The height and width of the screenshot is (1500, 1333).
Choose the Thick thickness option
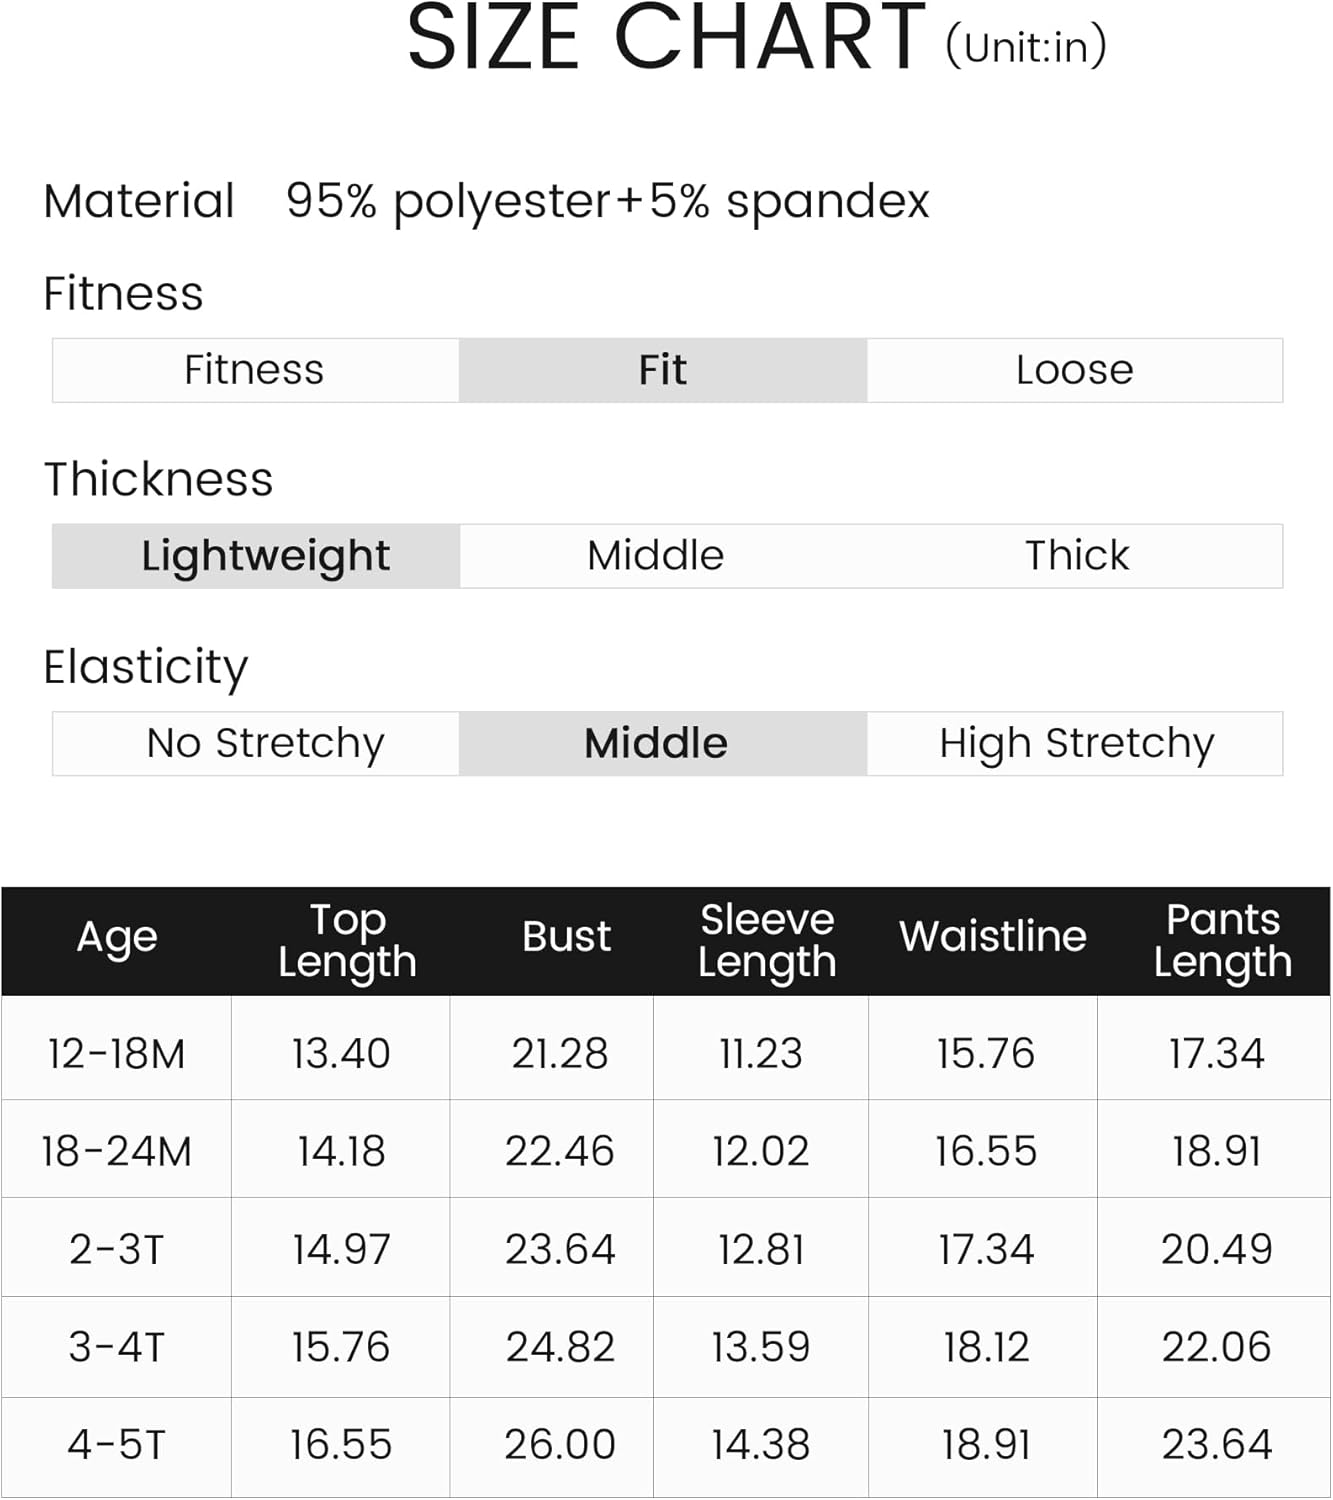1076,556
